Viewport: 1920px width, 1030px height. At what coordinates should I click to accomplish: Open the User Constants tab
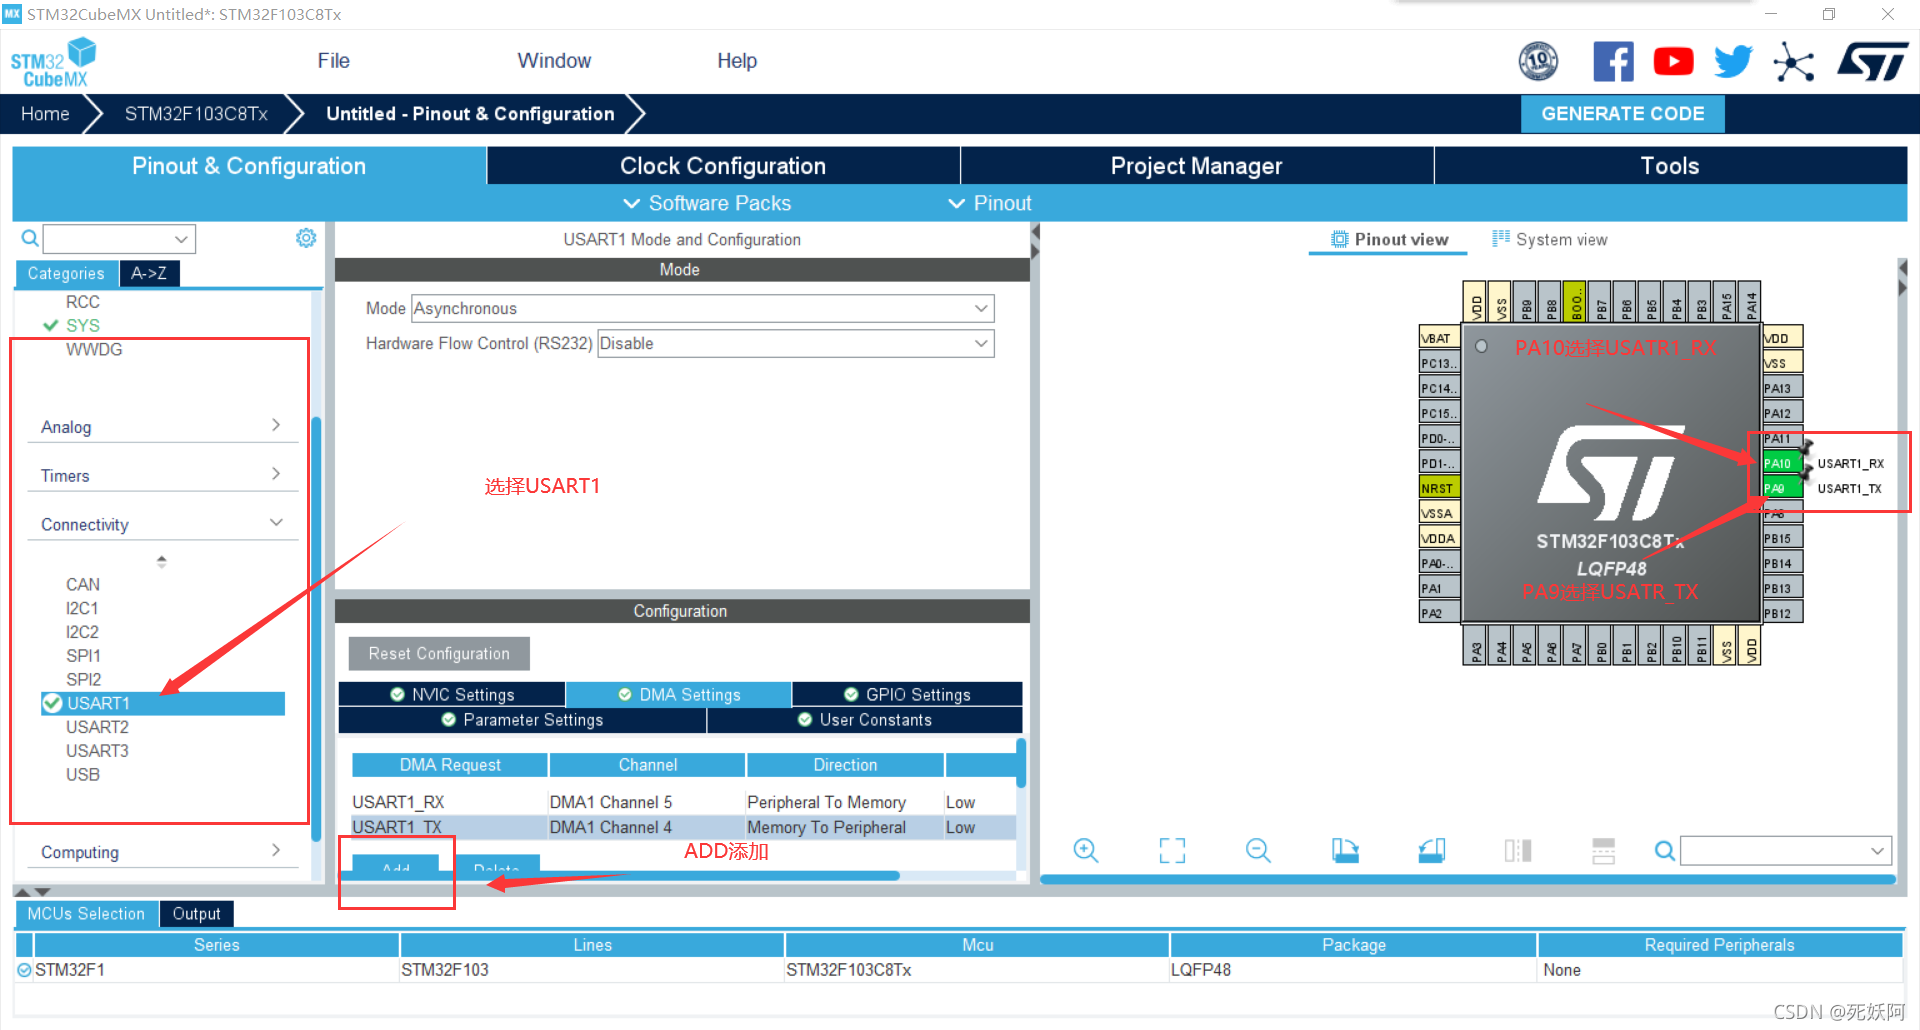point(865,720)
